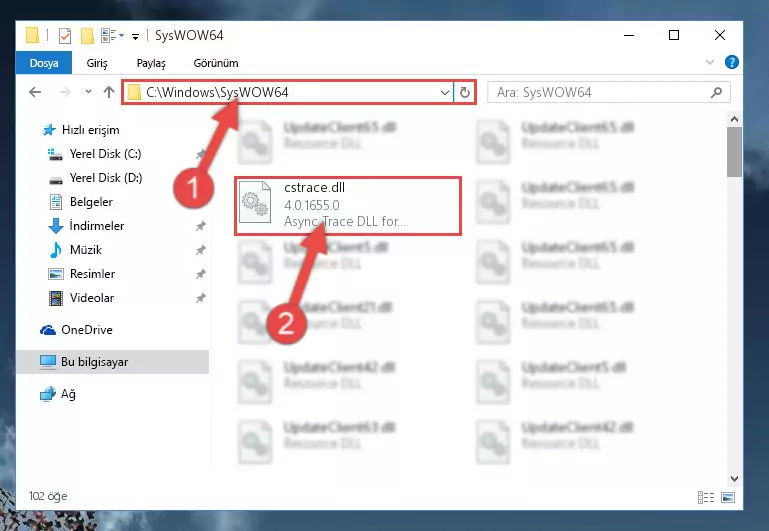Click the pin icon next to İndirmeler
Image resolution: width=769 pixels, height=531 pixels.
click(201, 226)
